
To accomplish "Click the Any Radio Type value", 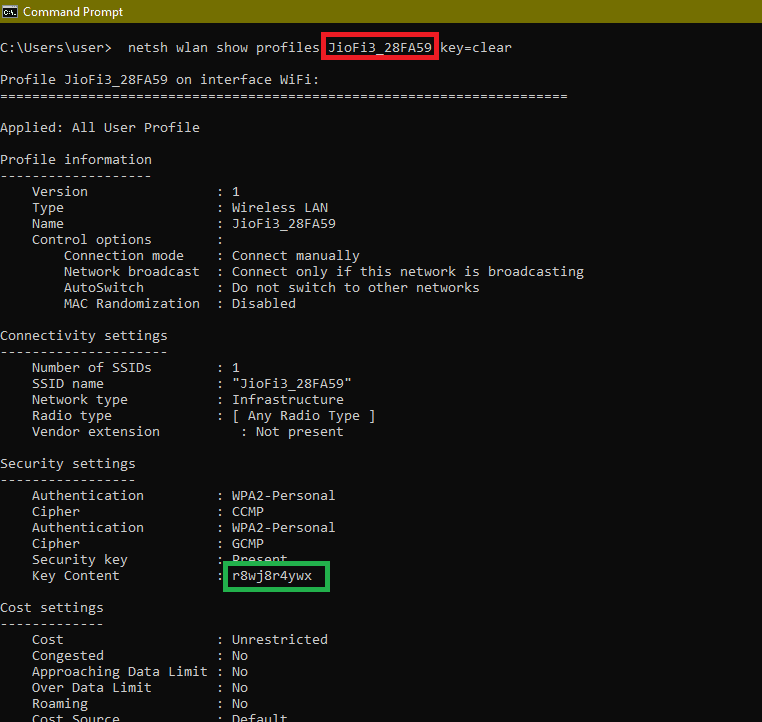I will 303,416.
